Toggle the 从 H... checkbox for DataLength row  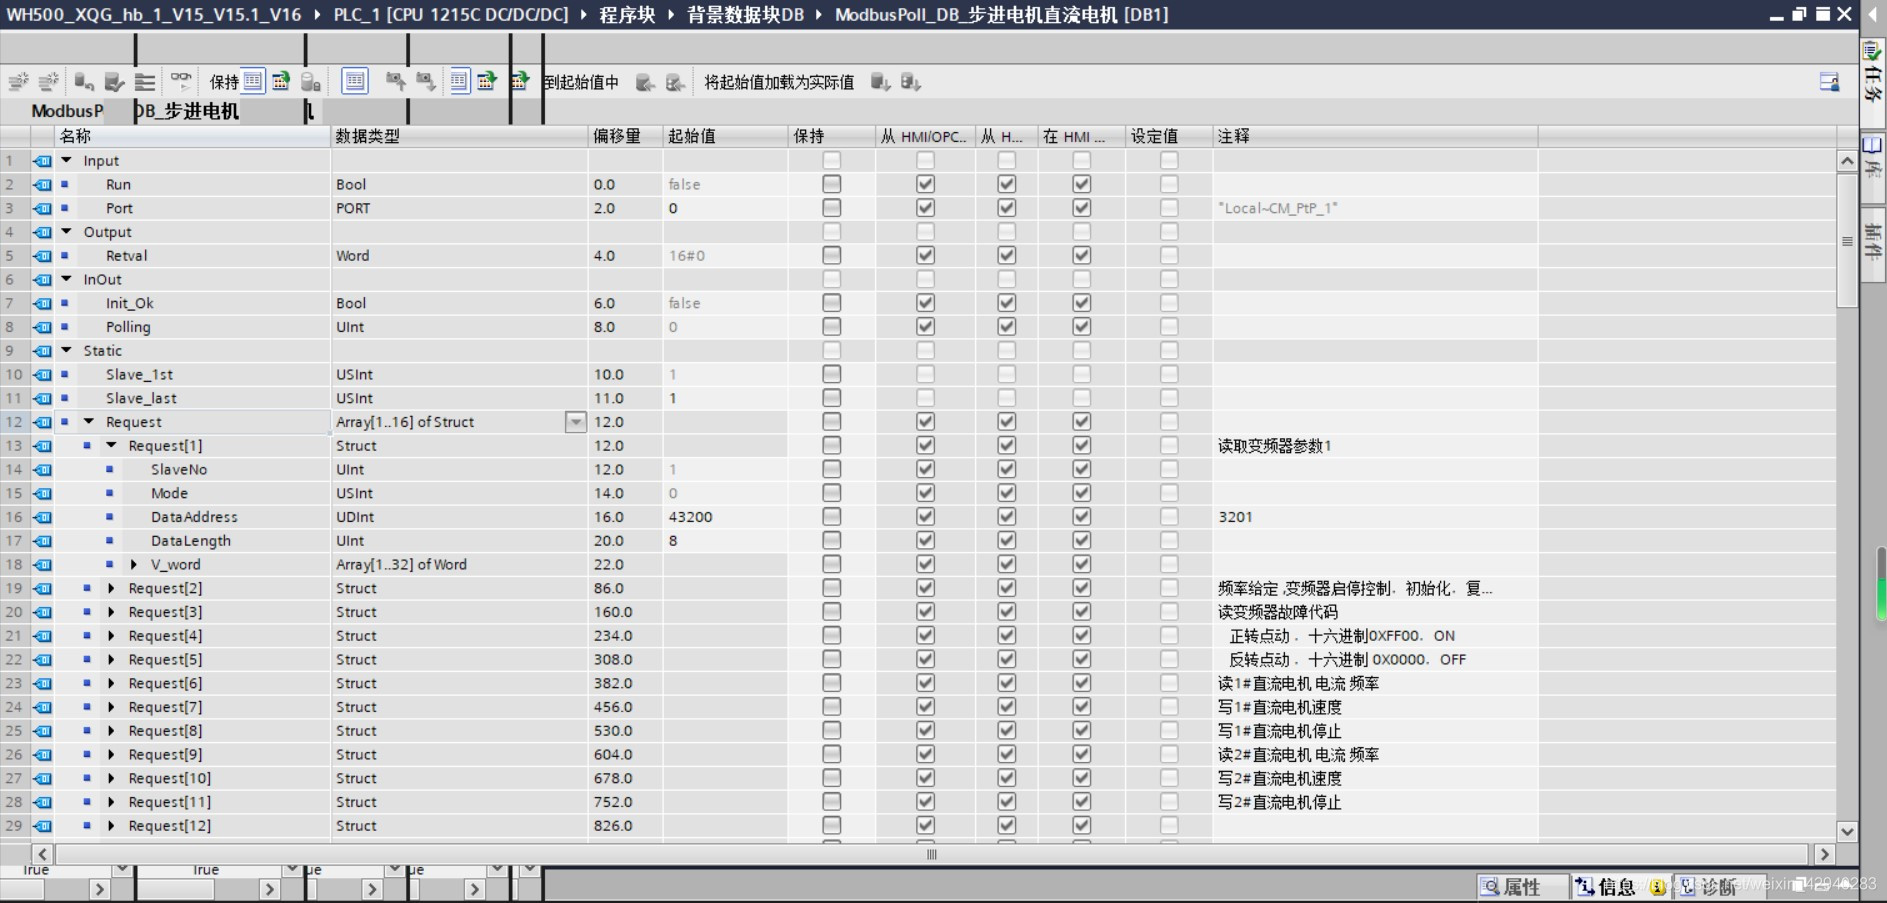1007,541
